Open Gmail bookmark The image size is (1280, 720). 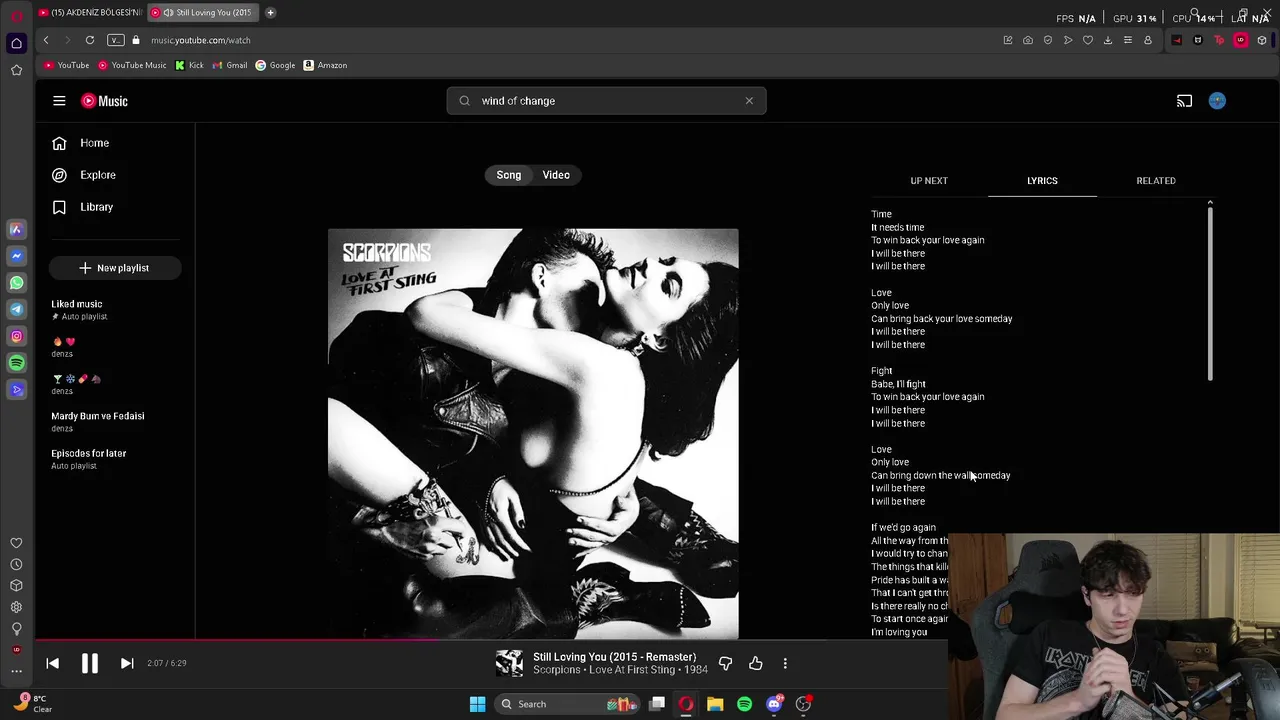coord(230,65)
